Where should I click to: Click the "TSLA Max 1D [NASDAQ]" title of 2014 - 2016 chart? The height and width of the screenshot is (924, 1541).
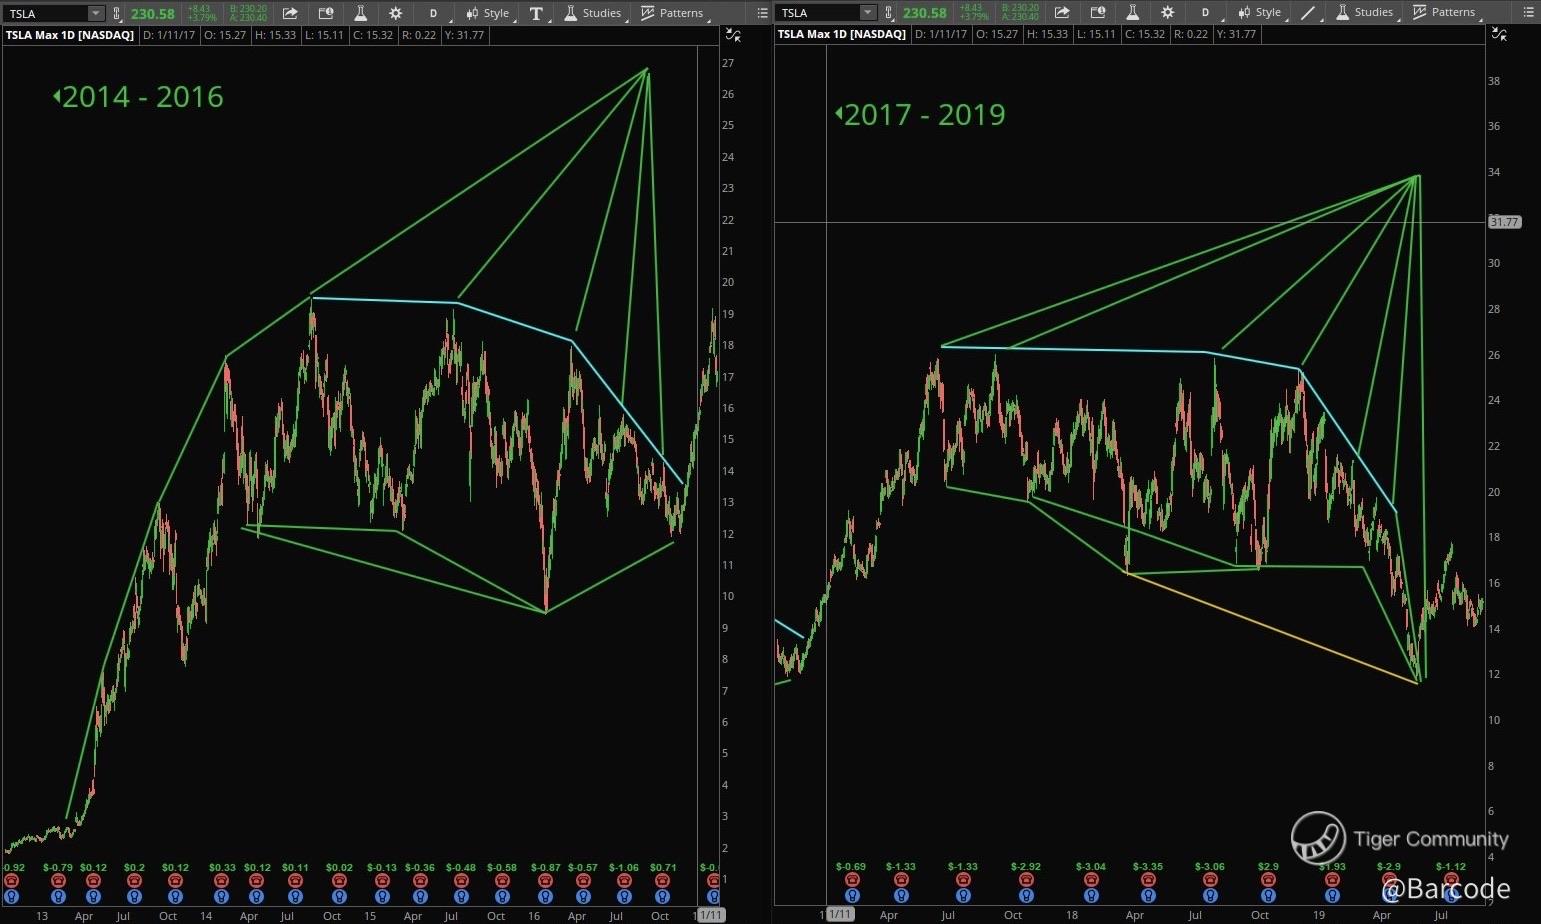(x=70, y=35)
